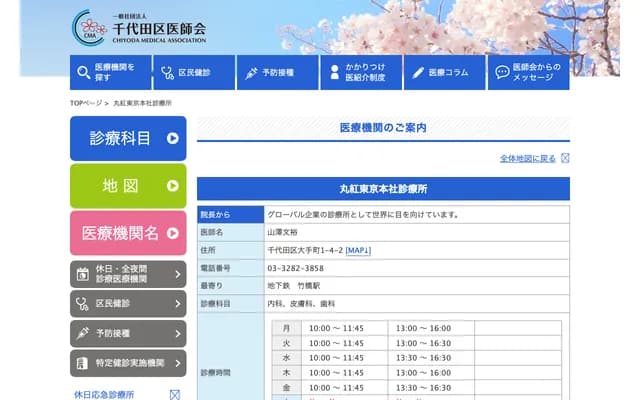
Task: Open 予防接種 in the gray sidebar menu
Action: pyautogui.click(x=127, y=333)
